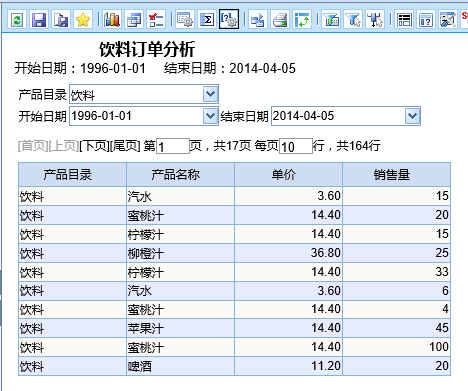
Task: Click the page number input field
Action: click(173, 146)
